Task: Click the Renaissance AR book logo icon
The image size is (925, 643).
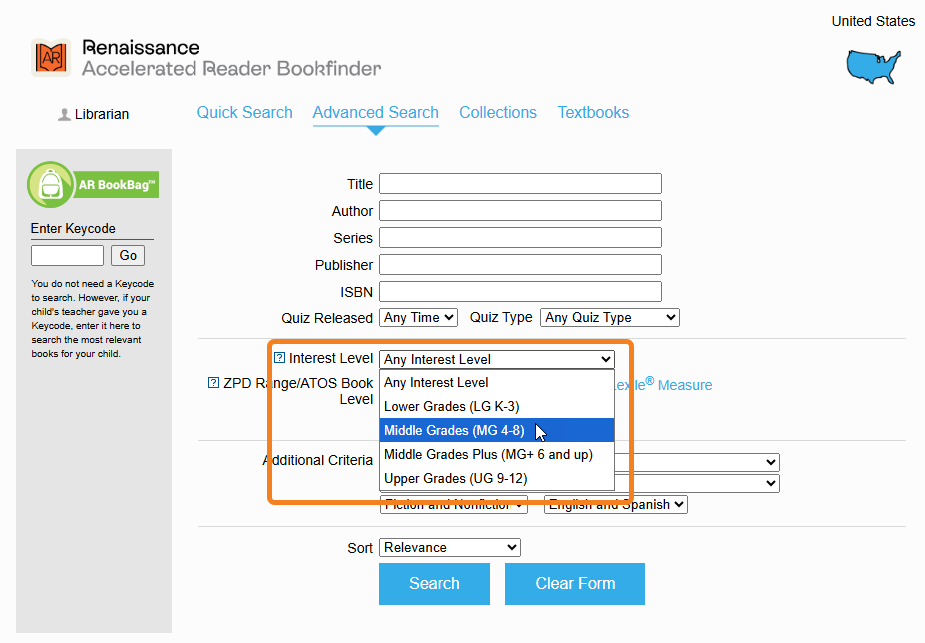Action: click(x=50, y=58)
